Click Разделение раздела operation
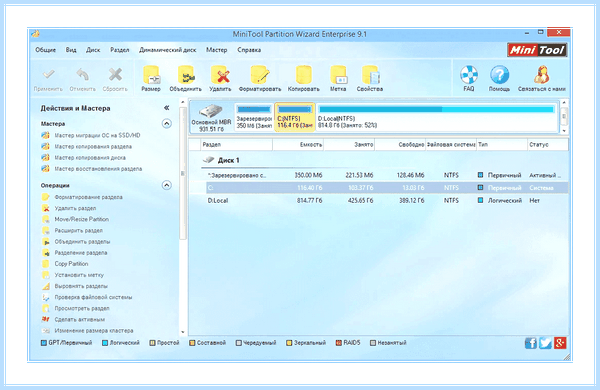The width and height of the screenshot is (600, 390). click(x=81, y=253)
